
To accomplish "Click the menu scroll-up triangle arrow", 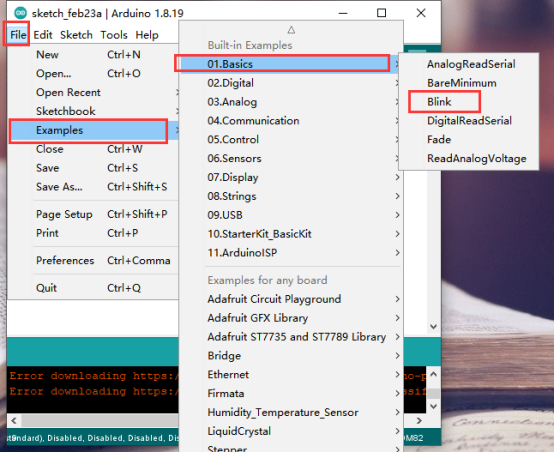I will point(291,30).
